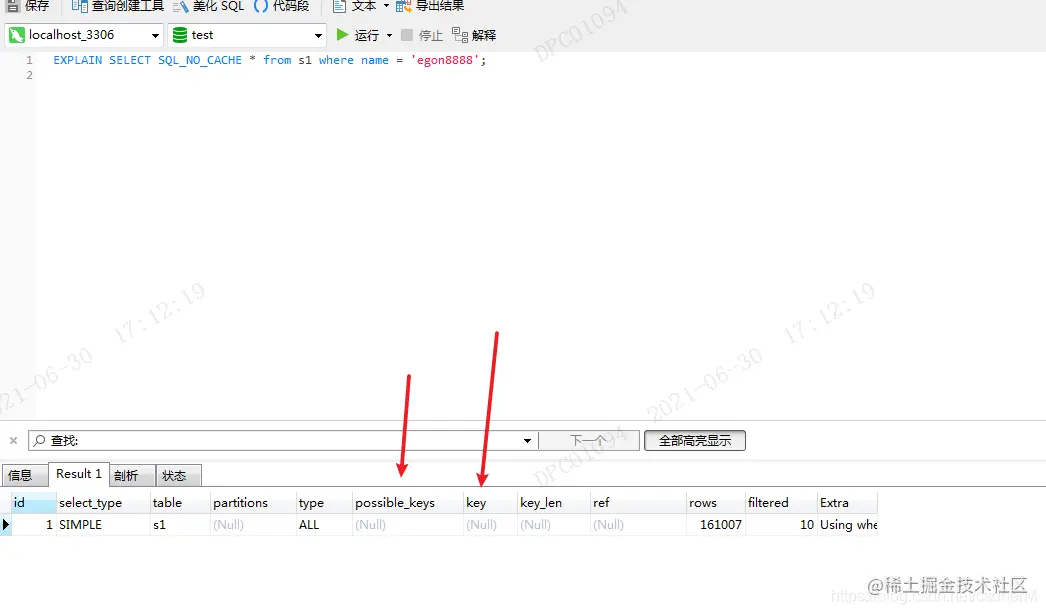Click the select_type column header
Screen dimensions: 1046x614
[103, 503]
